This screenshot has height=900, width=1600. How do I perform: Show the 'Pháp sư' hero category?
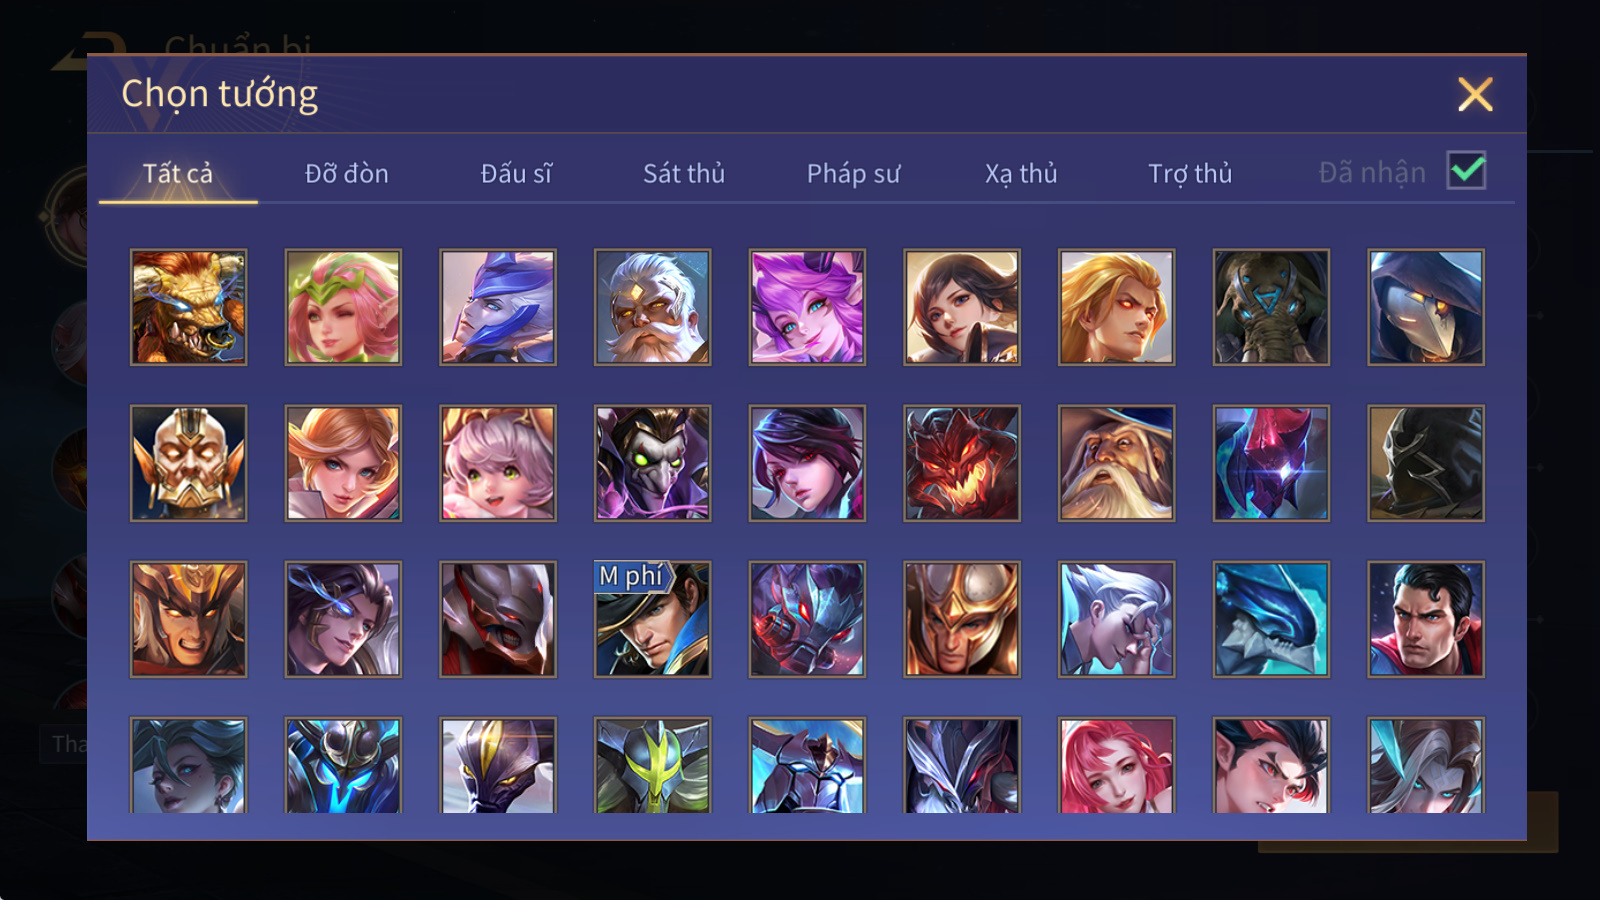pos(853,174)
